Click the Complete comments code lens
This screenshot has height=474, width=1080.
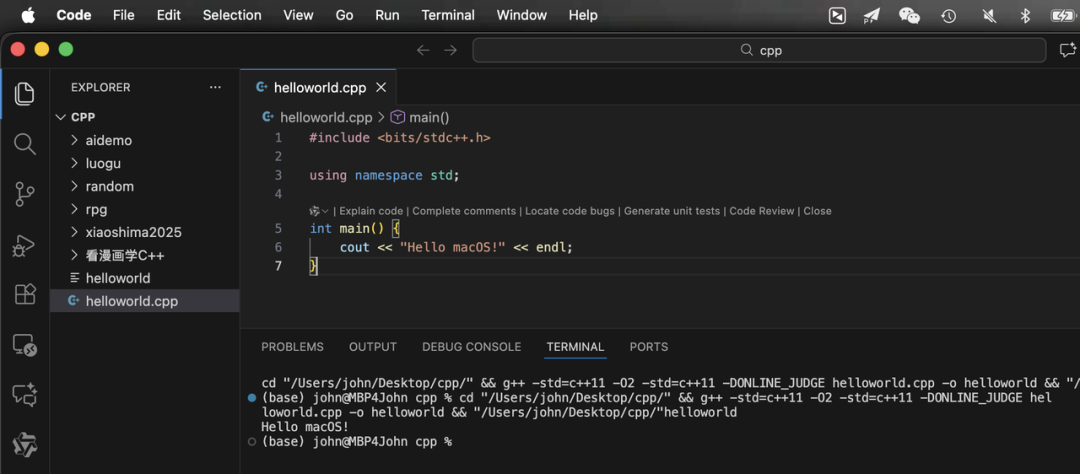(x=464, y=211)
